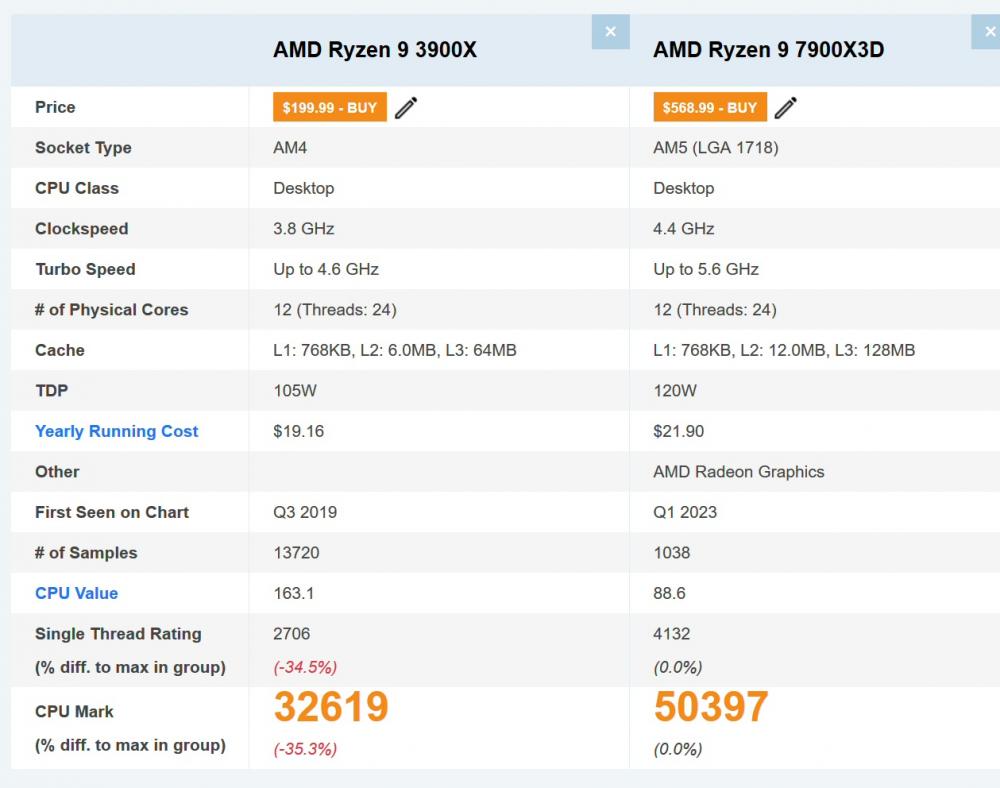Click the Q1 2023 first seen value

(x=685, y=512)
